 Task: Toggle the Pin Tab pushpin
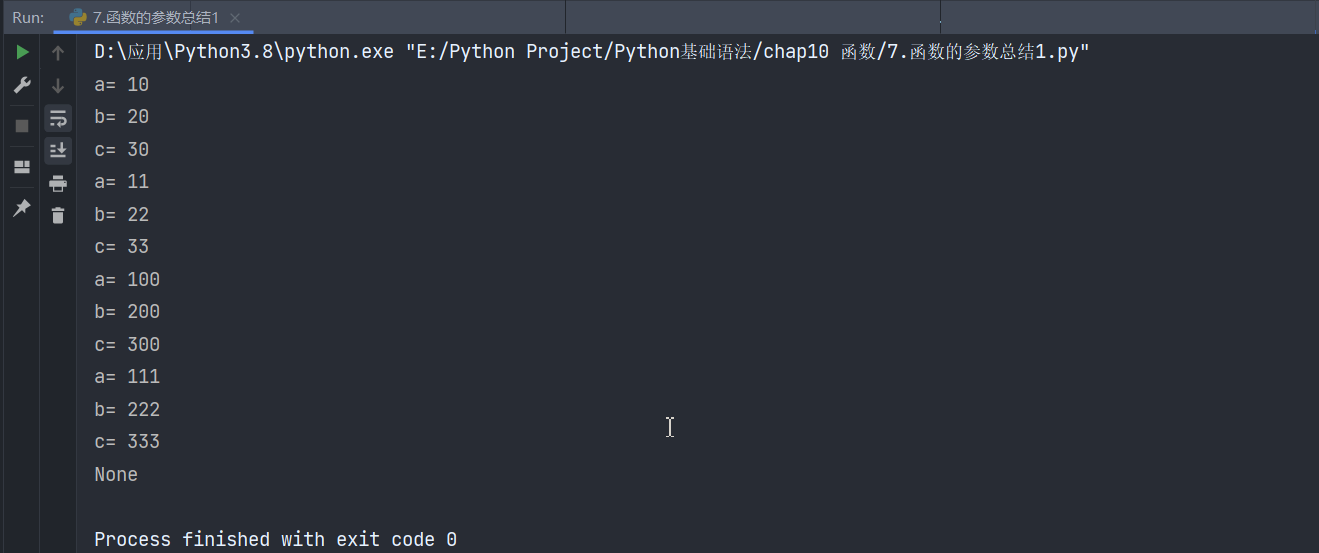[22, 208]
